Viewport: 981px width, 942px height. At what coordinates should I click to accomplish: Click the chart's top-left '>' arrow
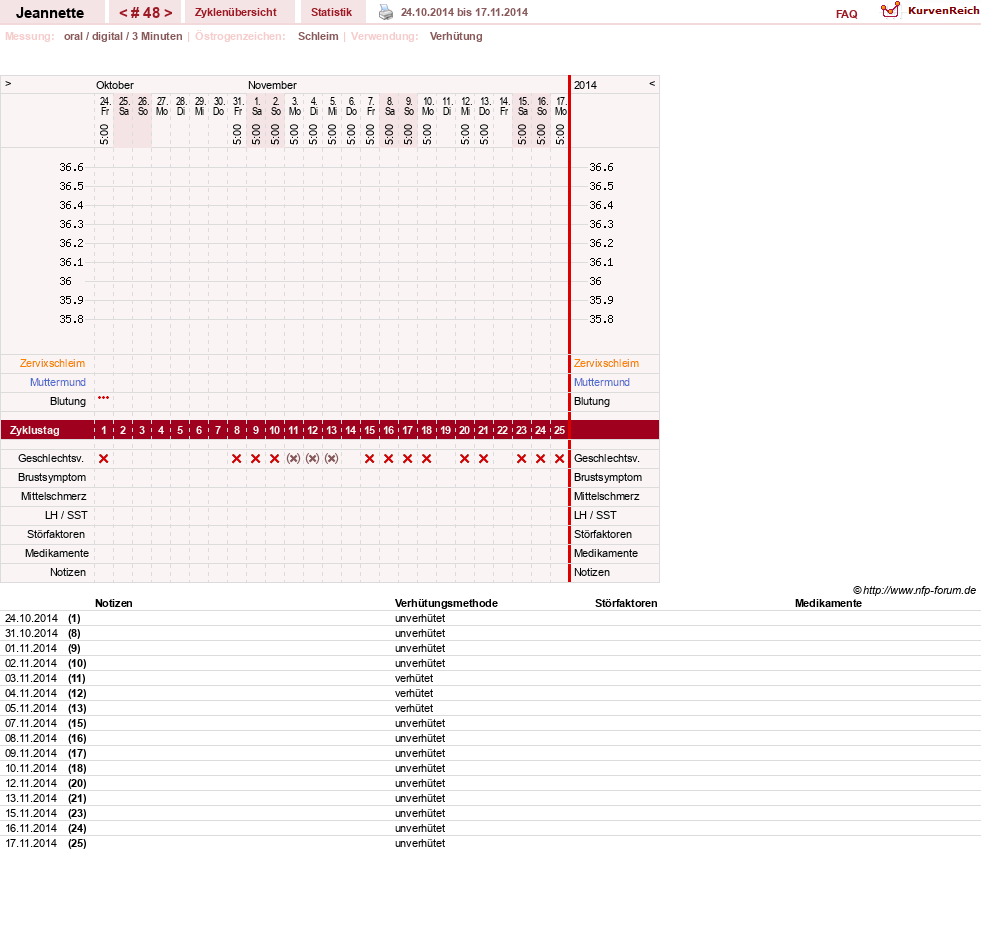(x=8, y=84)
